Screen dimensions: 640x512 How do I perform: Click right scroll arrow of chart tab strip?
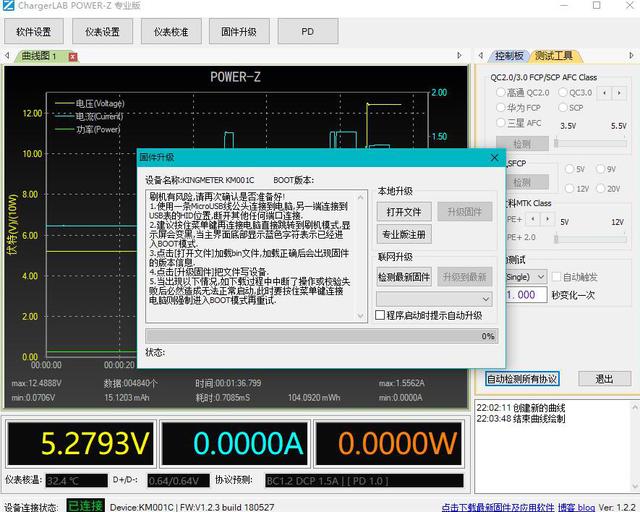(x=459, y=56)
